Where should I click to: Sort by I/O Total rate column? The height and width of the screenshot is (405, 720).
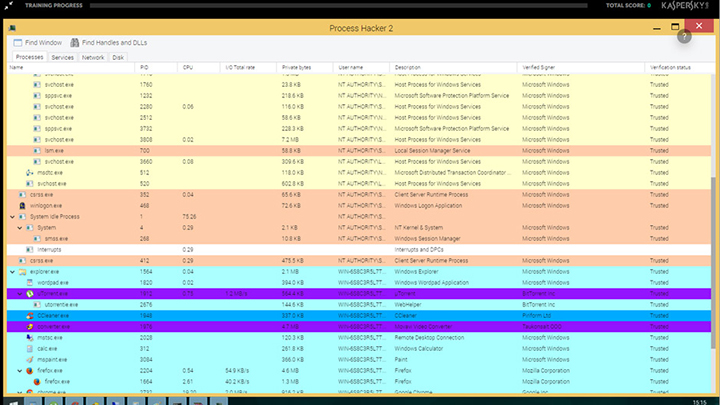[248, 68]
